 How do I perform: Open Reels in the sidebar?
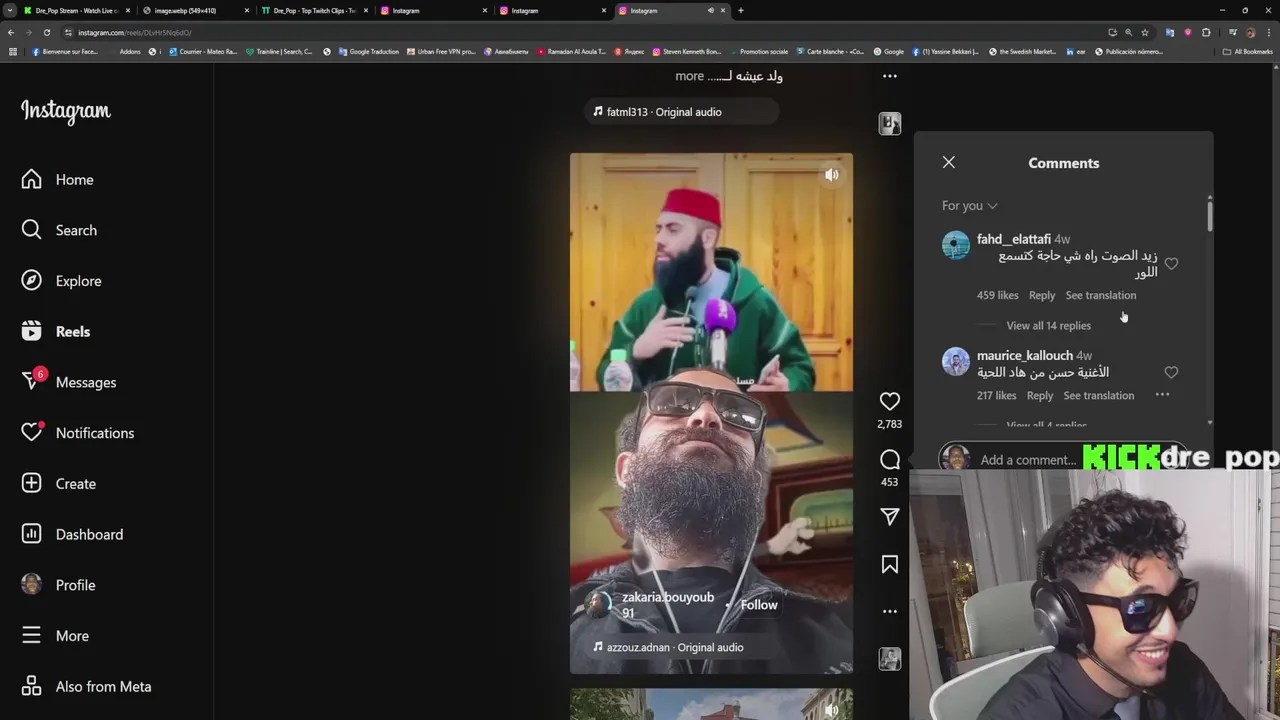(x=56, y=332)
